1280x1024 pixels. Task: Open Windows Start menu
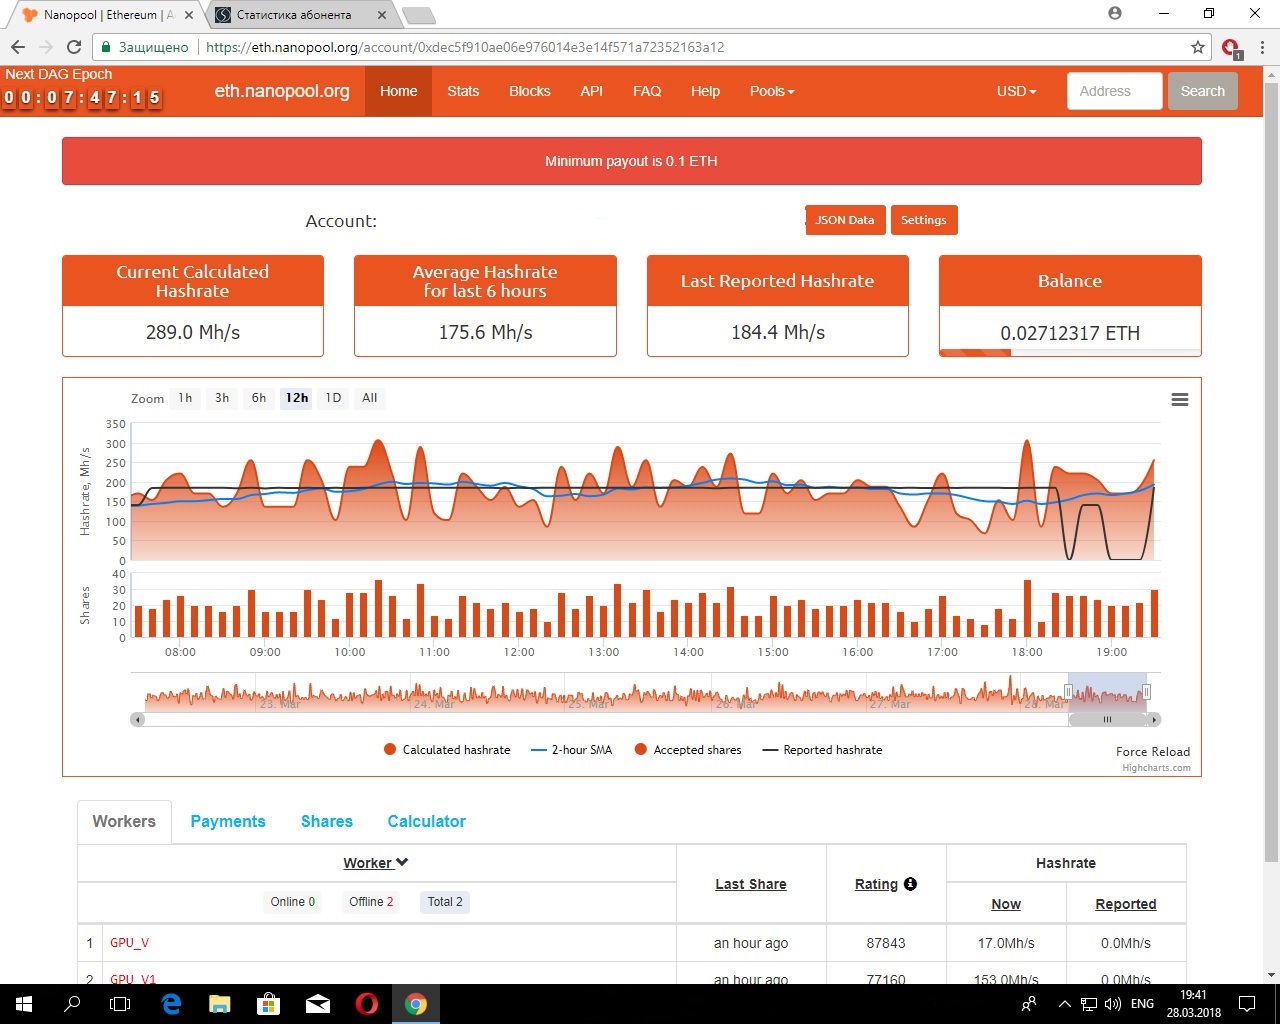point(23,1004)
